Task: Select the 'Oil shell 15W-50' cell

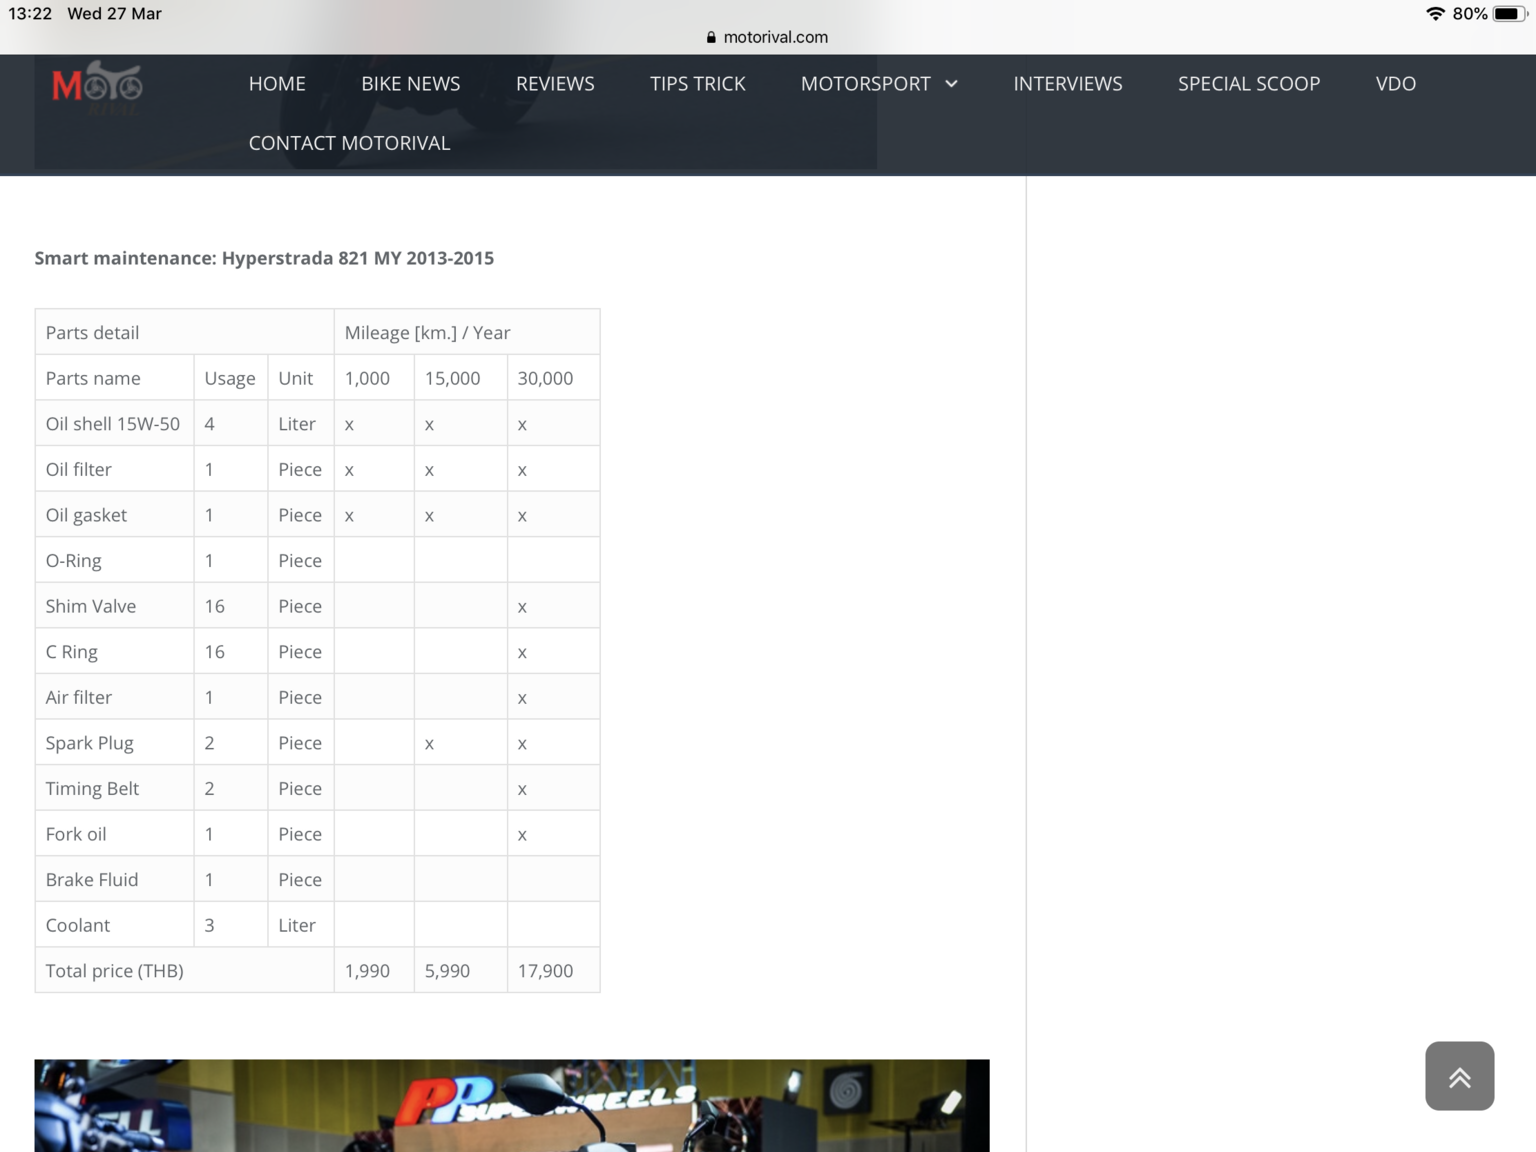Action: [115, 424]
